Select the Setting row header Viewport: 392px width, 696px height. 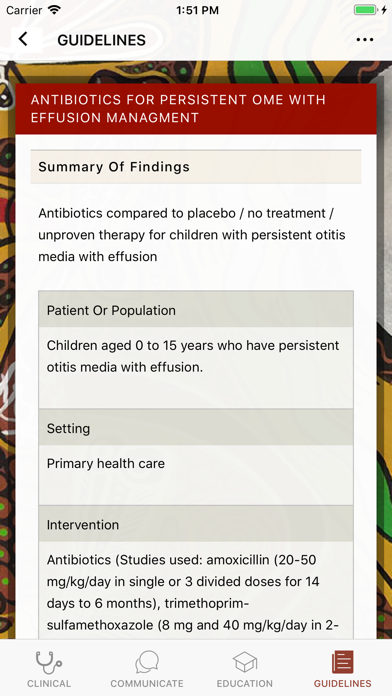(x=196, y=428)
